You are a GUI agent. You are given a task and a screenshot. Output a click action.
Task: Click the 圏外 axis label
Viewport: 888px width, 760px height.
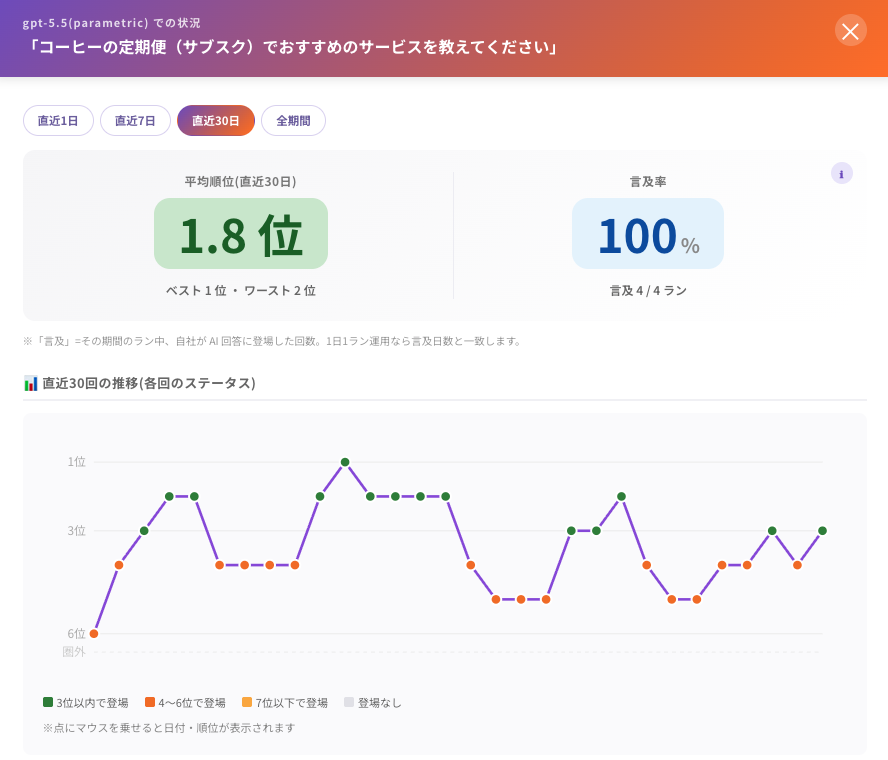74,652
